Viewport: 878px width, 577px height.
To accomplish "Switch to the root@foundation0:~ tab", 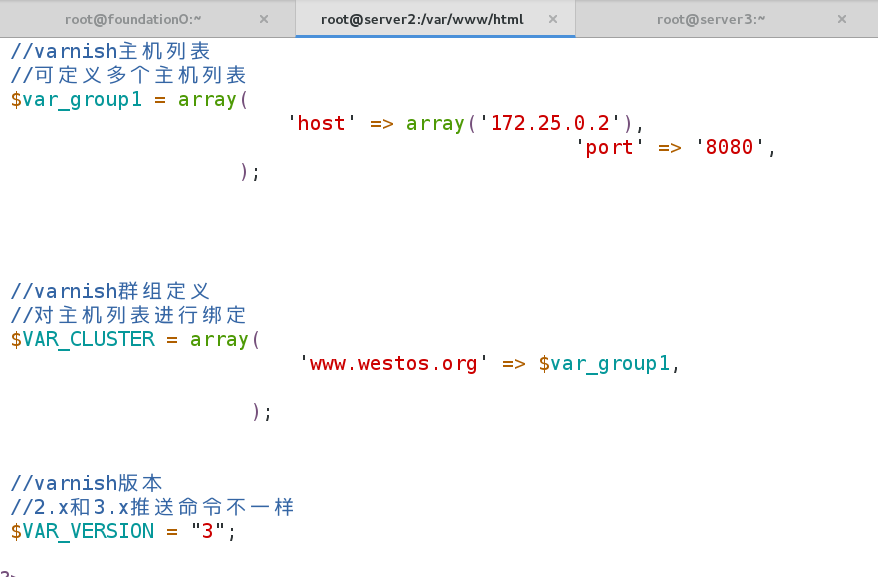I will pyautogui.click(x=133, y=20).
